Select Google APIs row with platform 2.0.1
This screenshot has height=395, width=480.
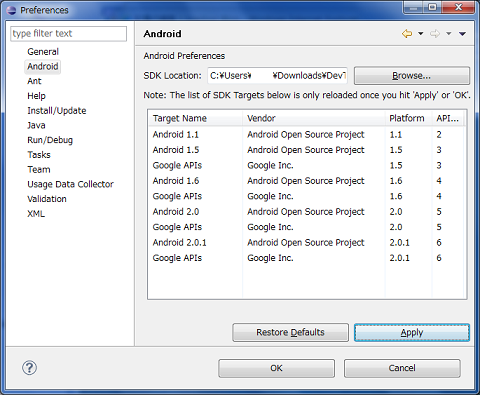pos(307,258)
